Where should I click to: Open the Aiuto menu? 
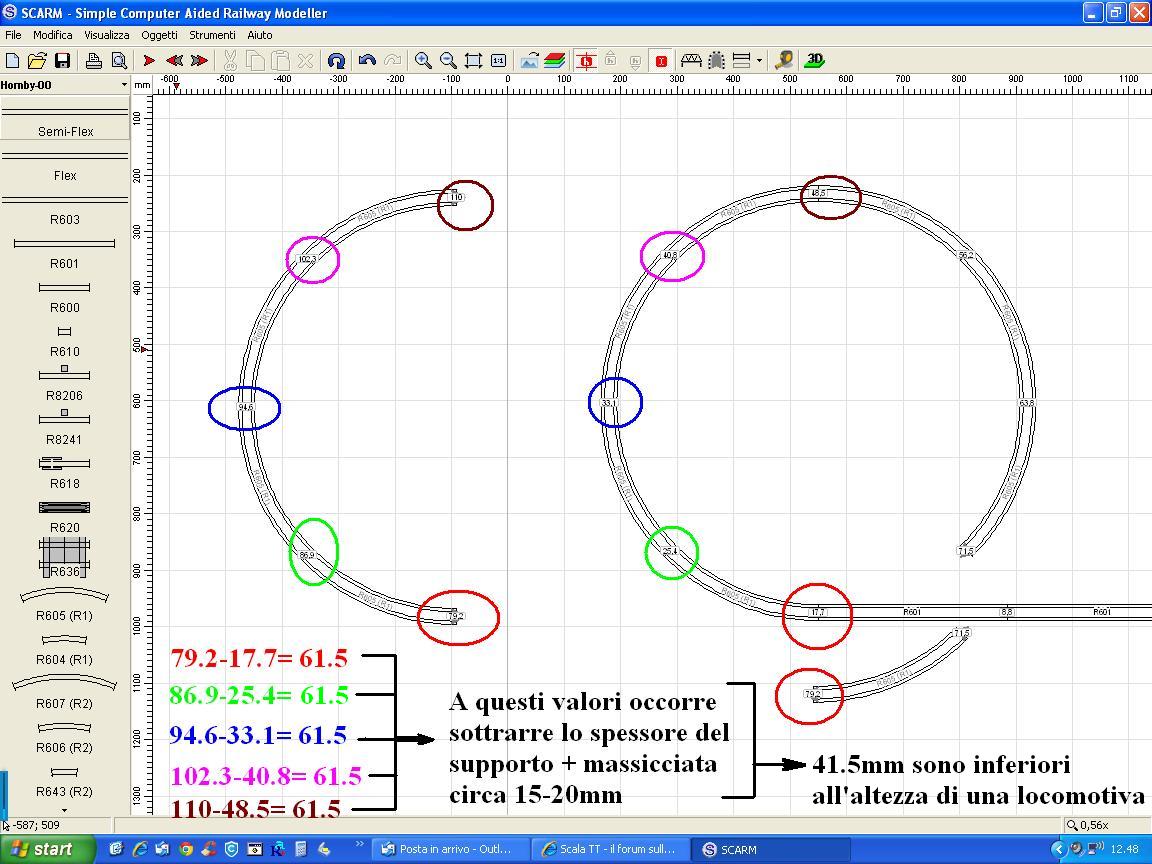click(x=259, y=35)
